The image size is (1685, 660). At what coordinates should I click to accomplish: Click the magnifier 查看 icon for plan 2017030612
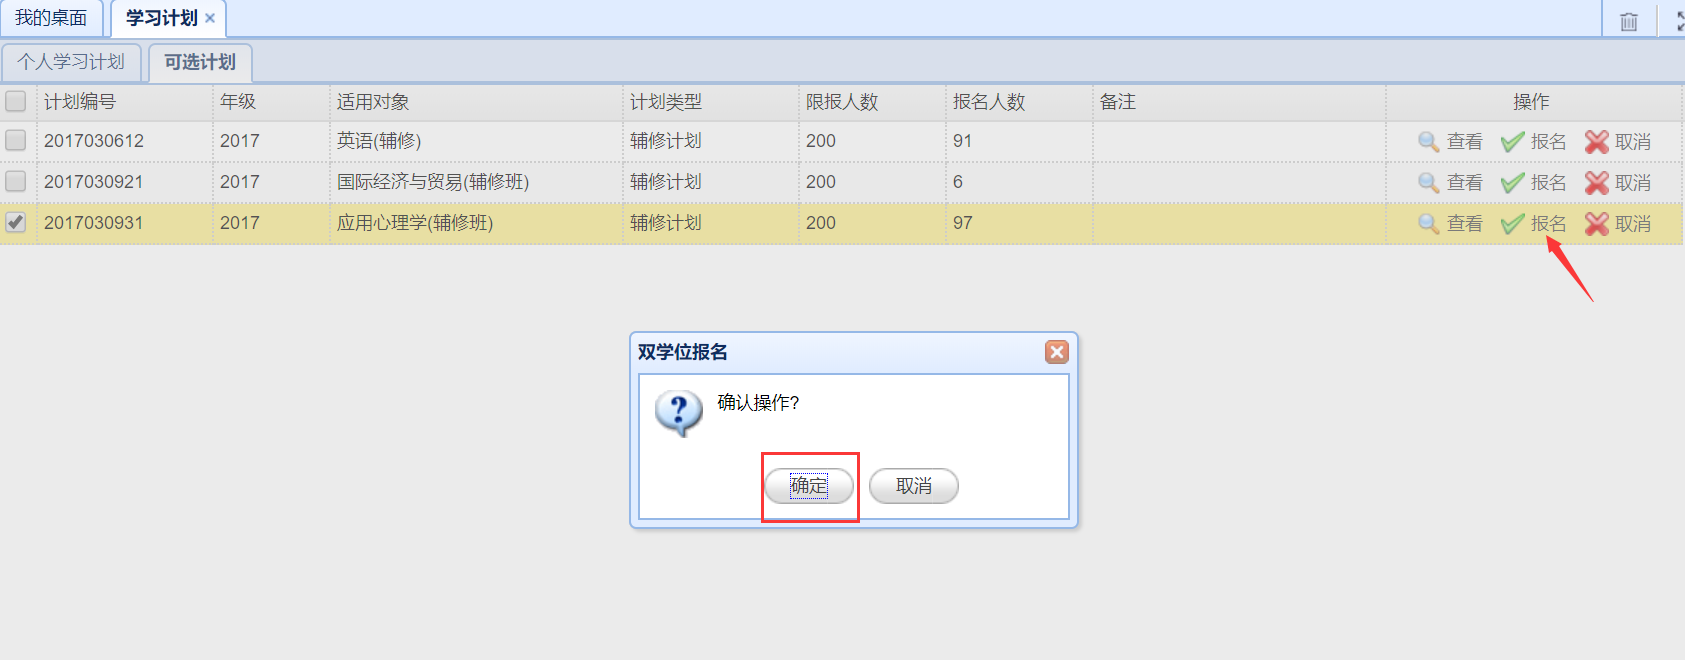click(x=1429, y=142)
